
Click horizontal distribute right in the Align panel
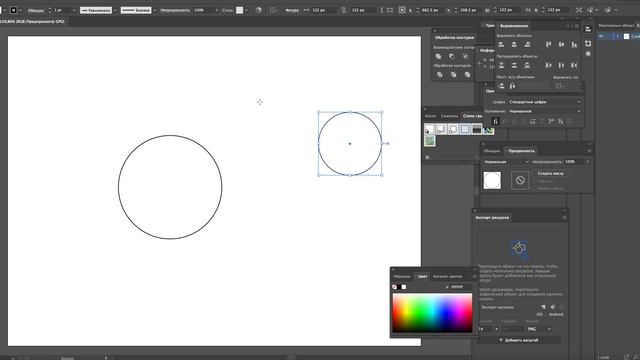pyautogui.click(x=574, y=65)
